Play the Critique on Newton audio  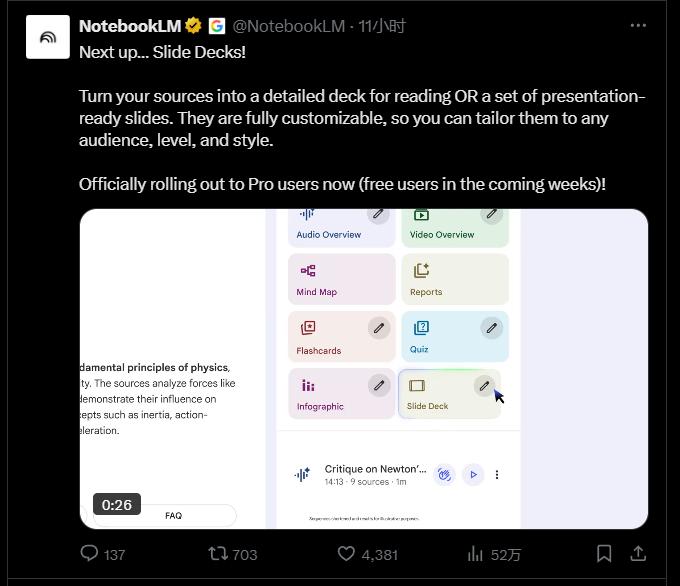[x=474, y=475]
